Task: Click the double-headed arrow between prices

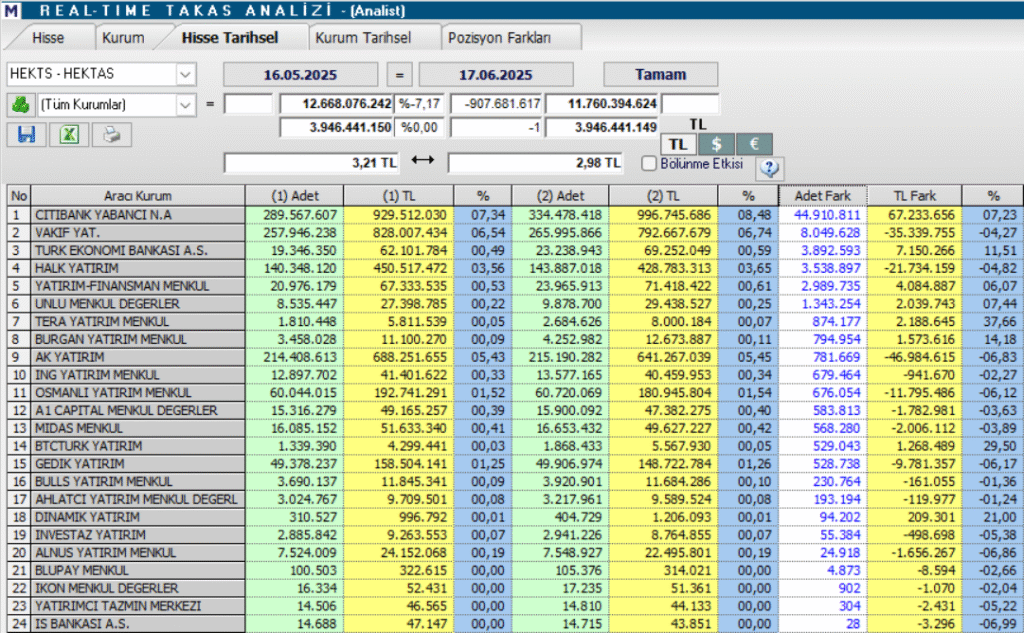Action: [x=423, y=160]
